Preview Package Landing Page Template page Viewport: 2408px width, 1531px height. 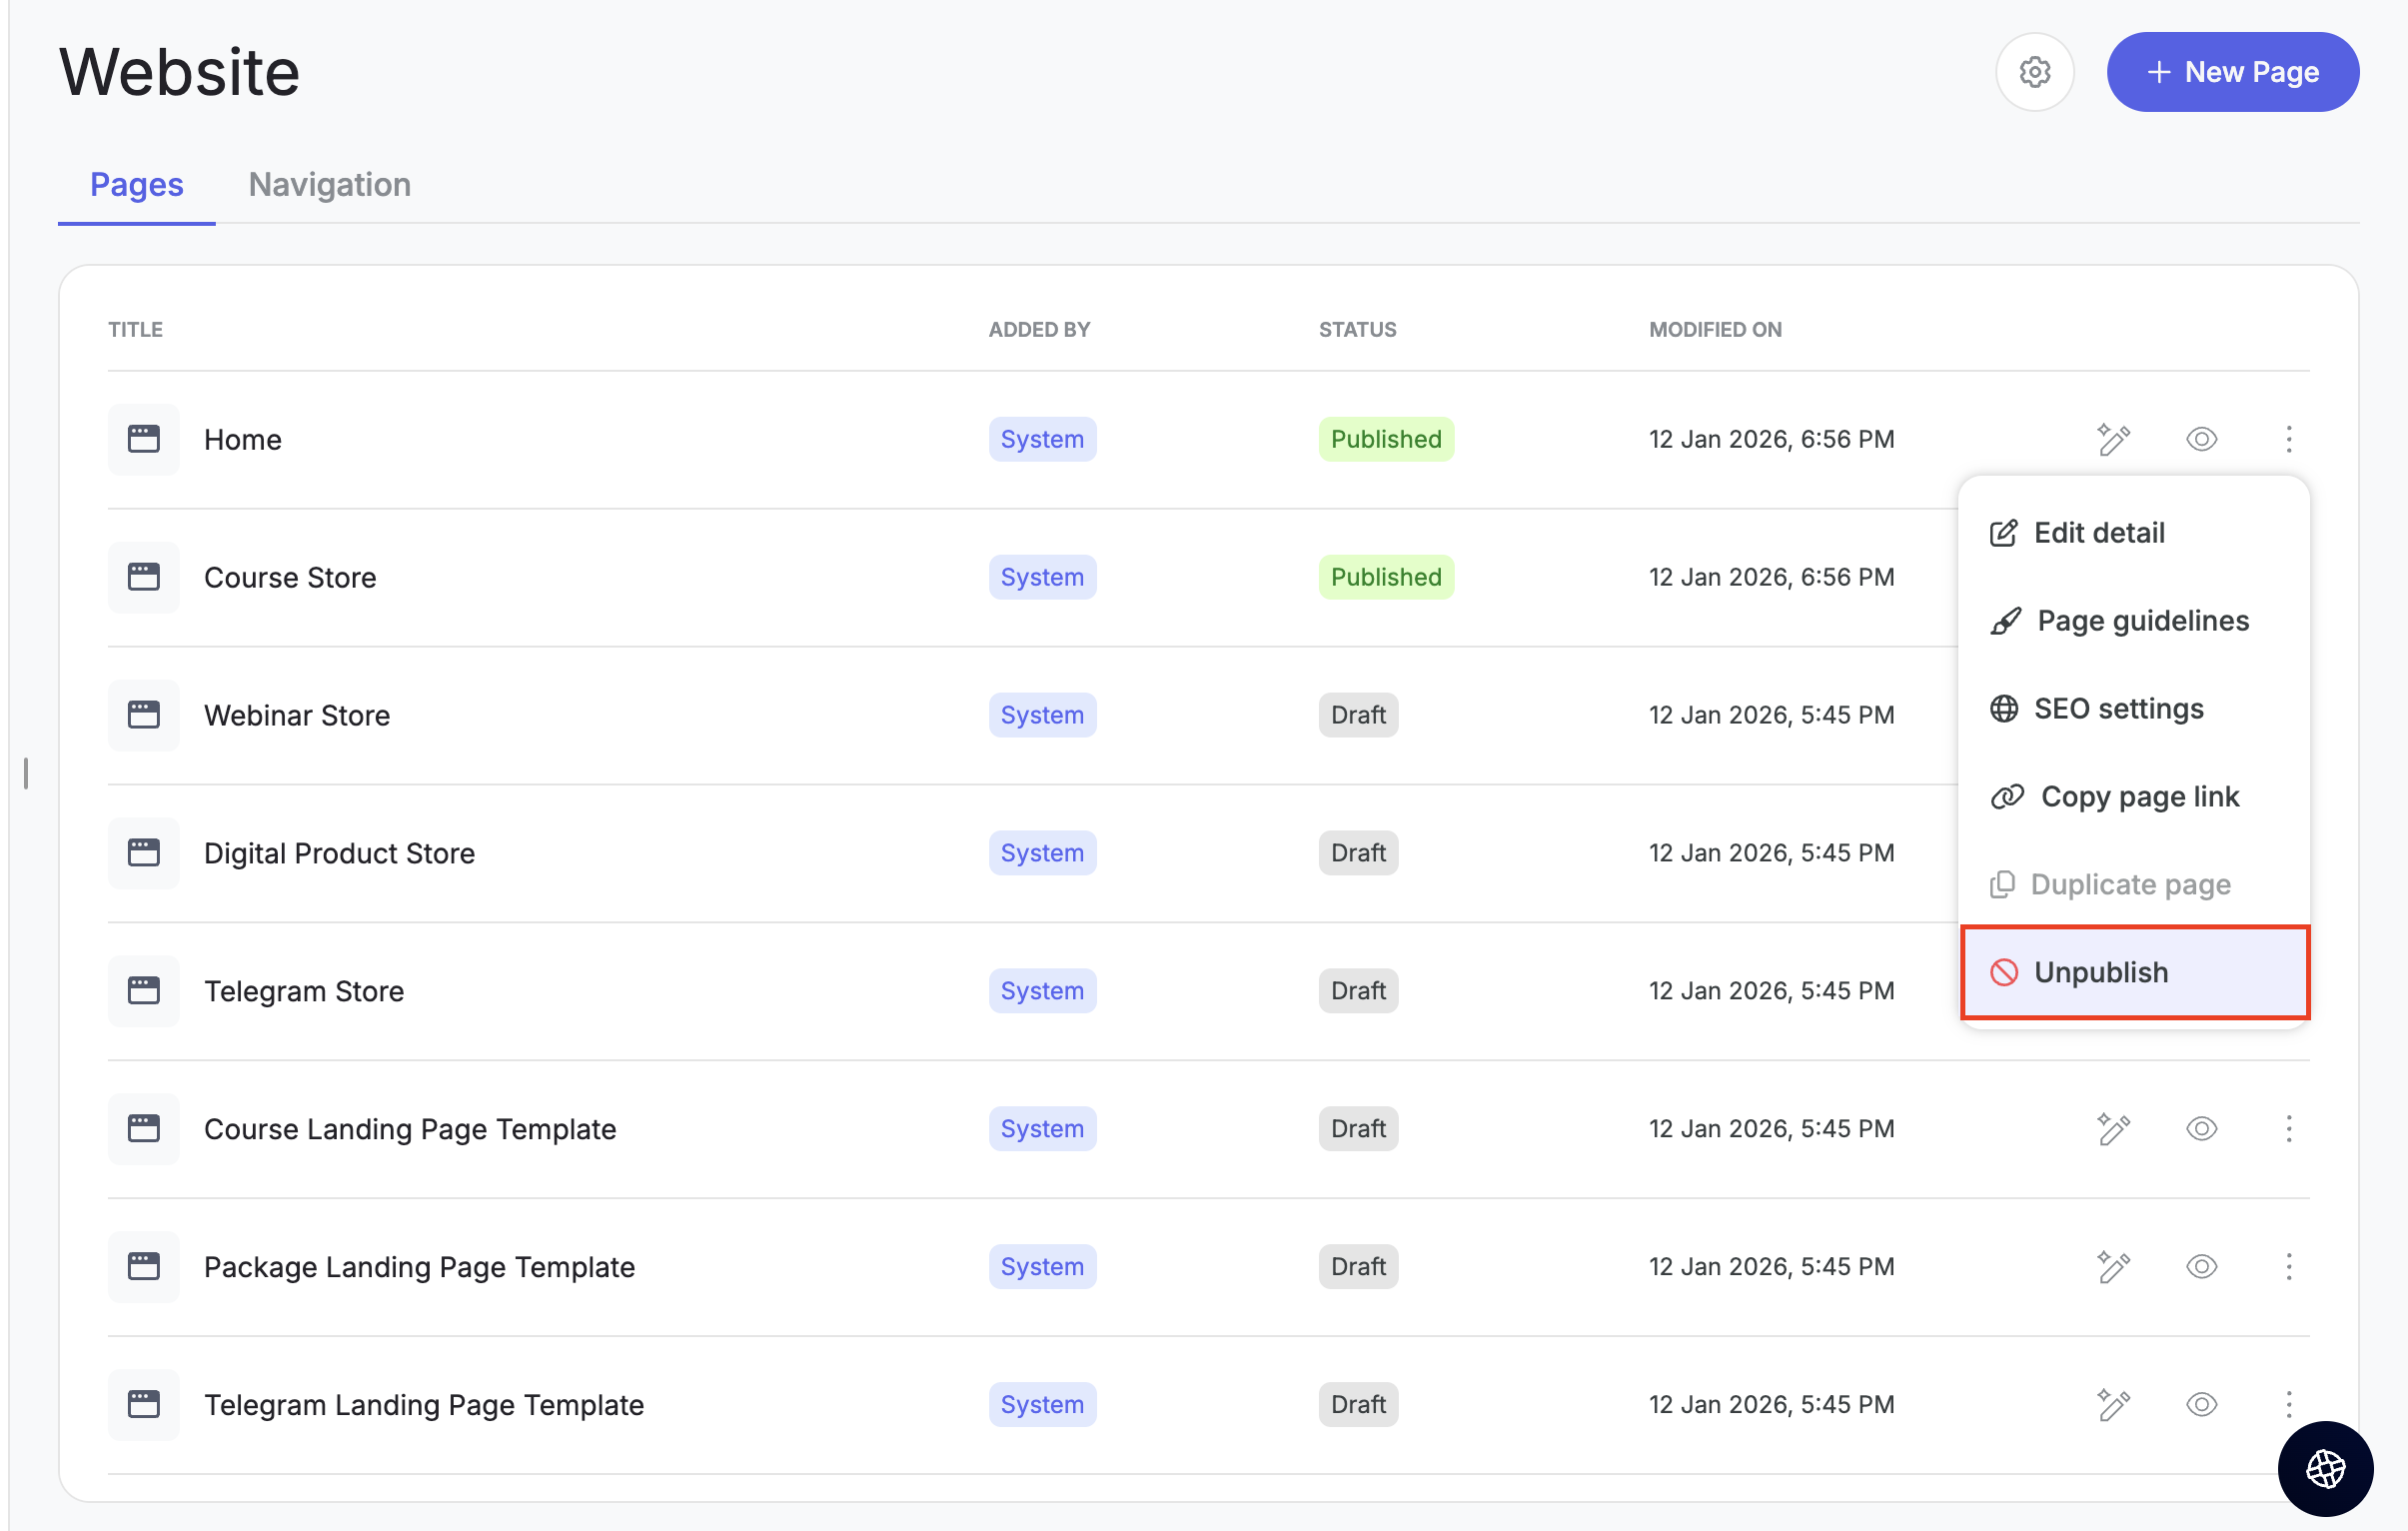point(2201,1267)
